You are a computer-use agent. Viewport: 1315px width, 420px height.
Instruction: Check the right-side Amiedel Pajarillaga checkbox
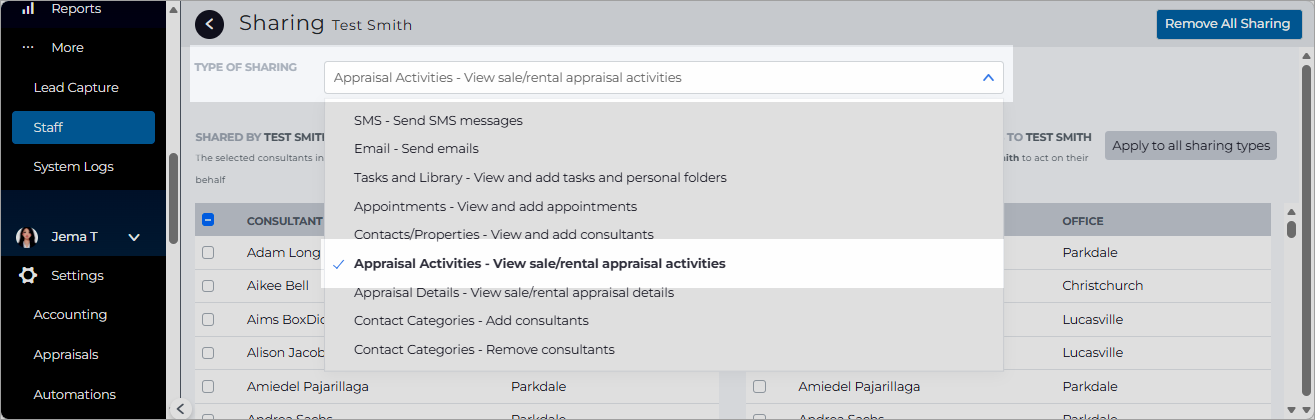(759, 386)
